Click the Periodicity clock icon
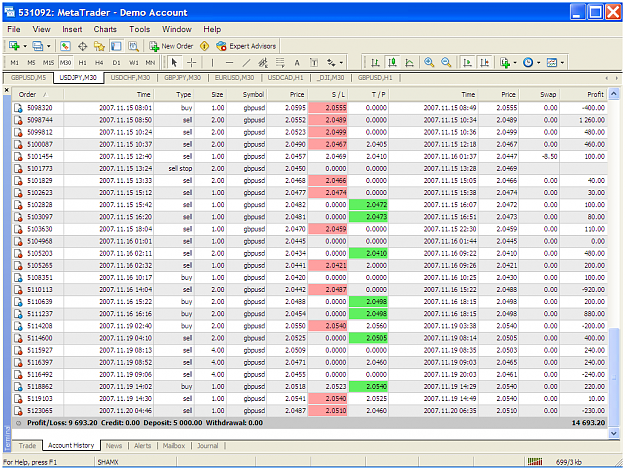 tap(528, 63)
